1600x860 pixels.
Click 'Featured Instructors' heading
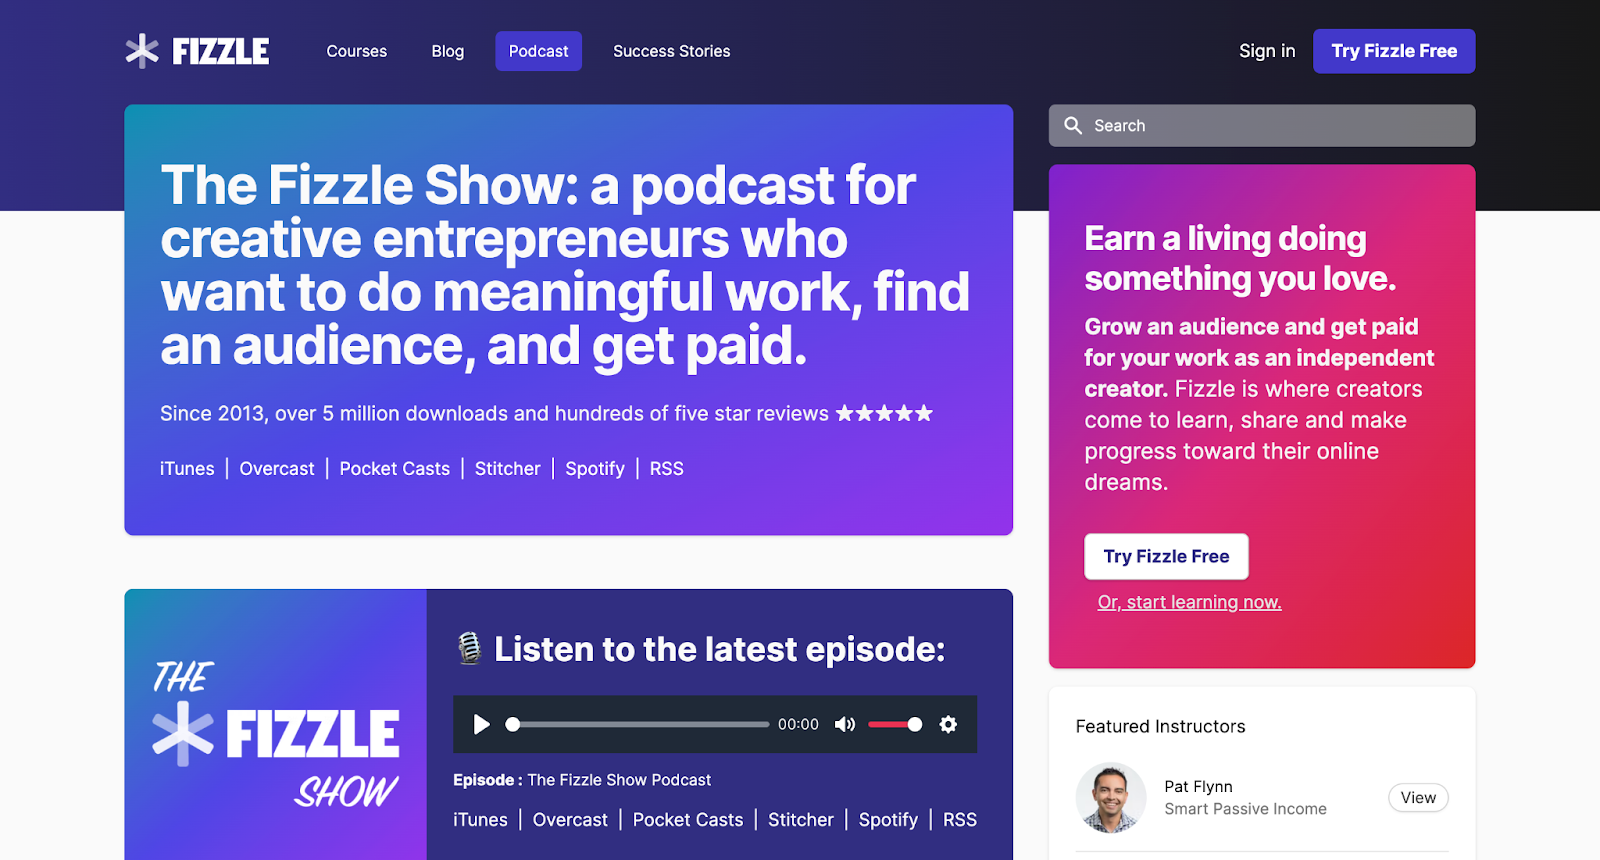coord(1161,727)
